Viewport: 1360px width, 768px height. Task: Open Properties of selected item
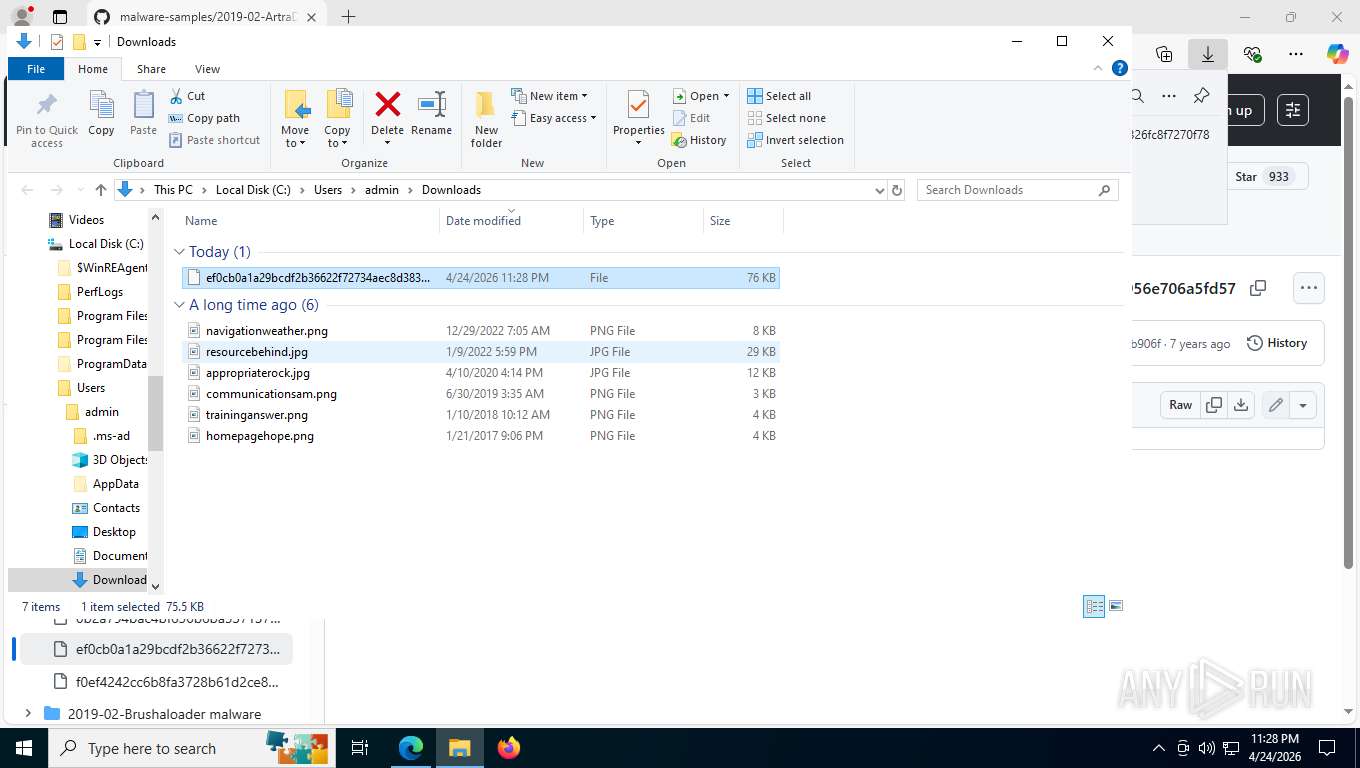point(638,118)
